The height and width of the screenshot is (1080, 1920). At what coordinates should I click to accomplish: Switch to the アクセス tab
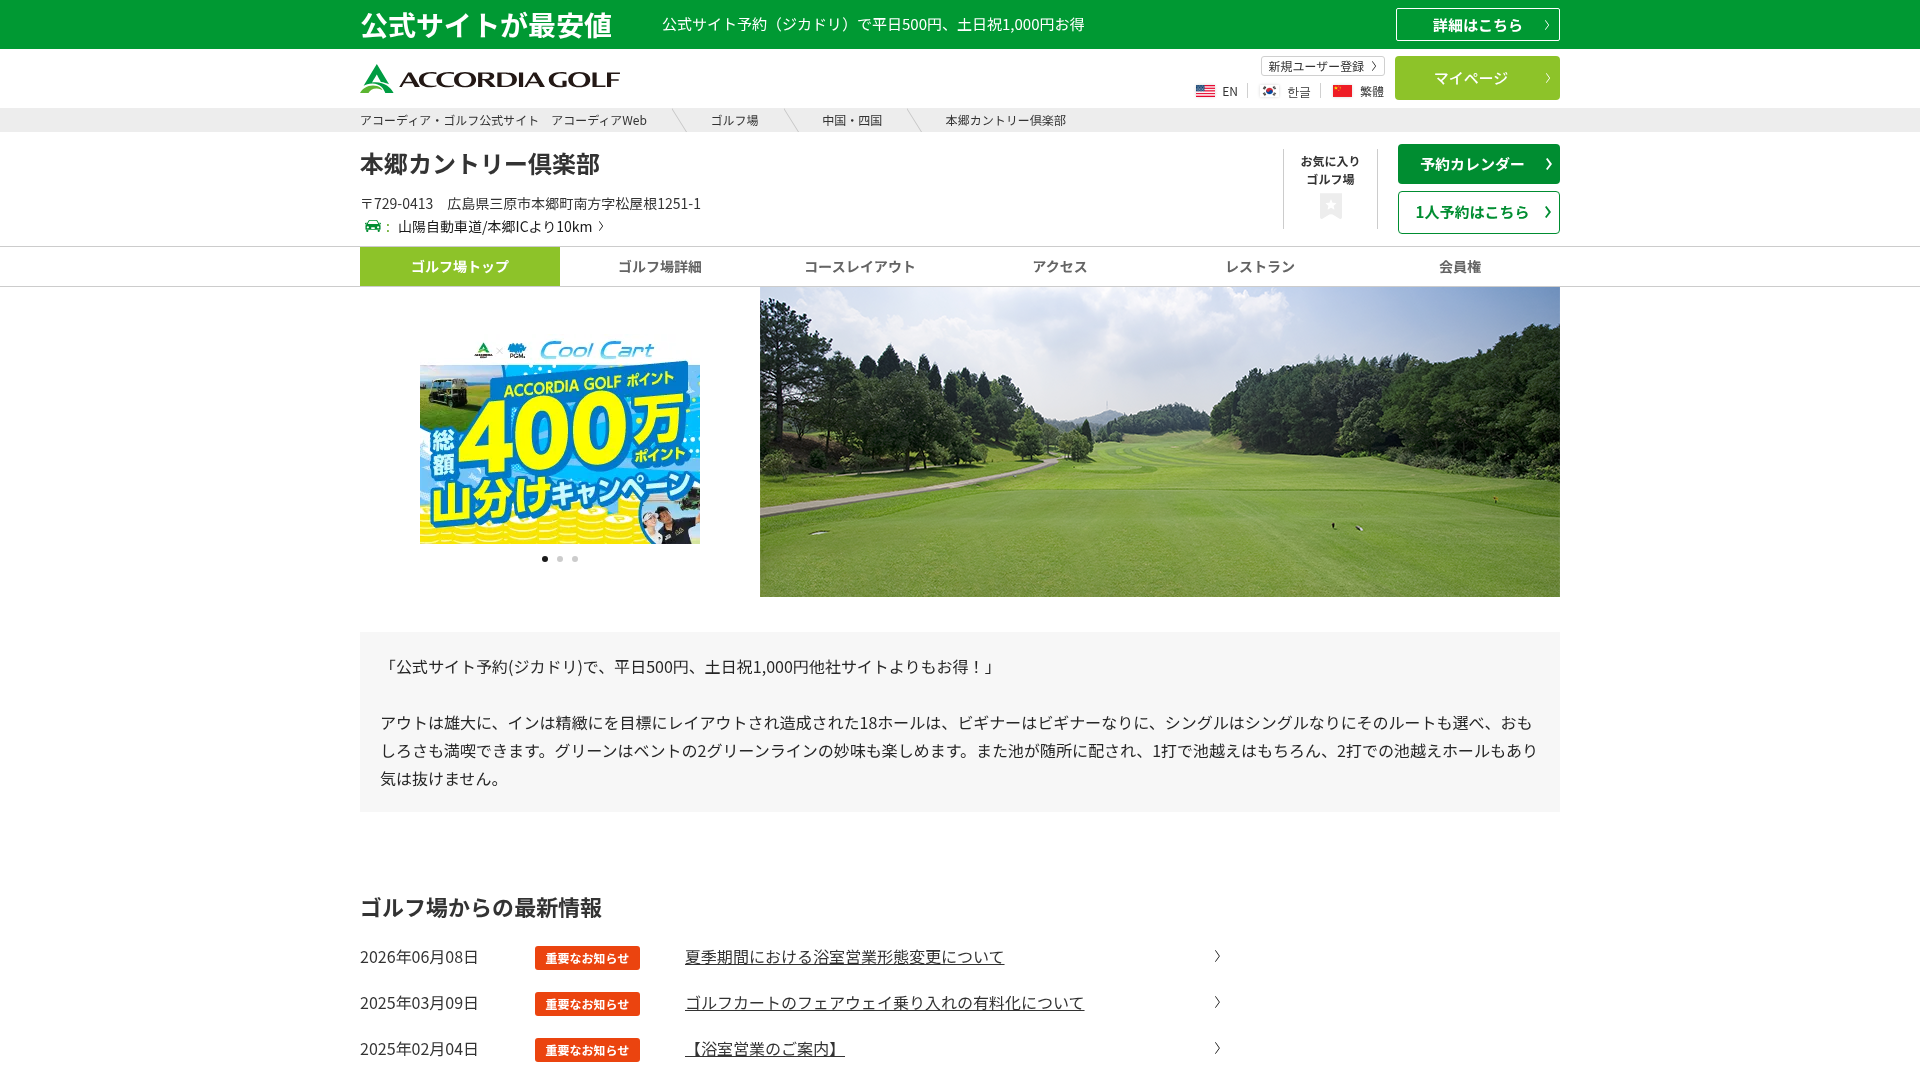pos(1060,267)
